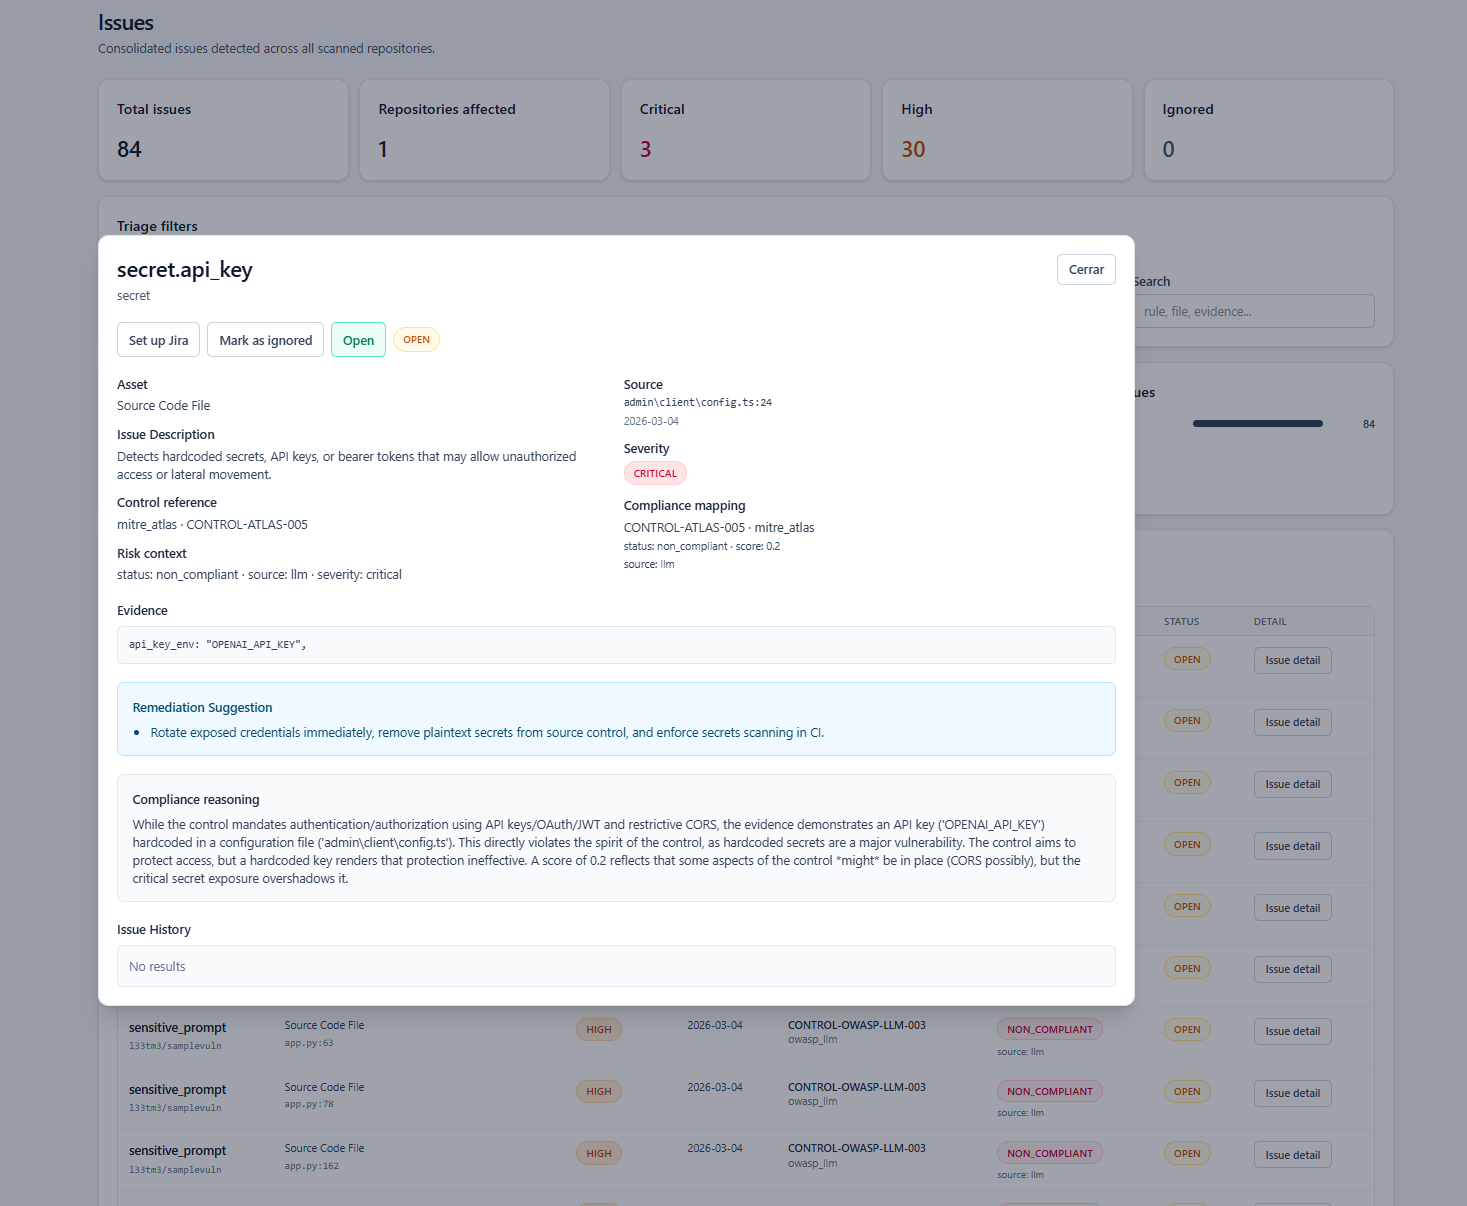Select the Critical count summary card
The width and height of the screenshot is (1467, 1206).
[x=746, y=130]
